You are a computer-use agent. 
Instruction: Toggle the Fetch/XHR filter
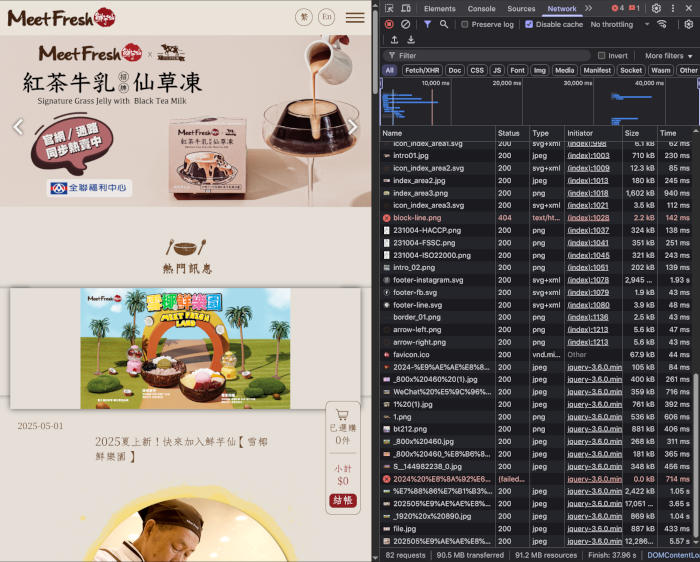422,70
